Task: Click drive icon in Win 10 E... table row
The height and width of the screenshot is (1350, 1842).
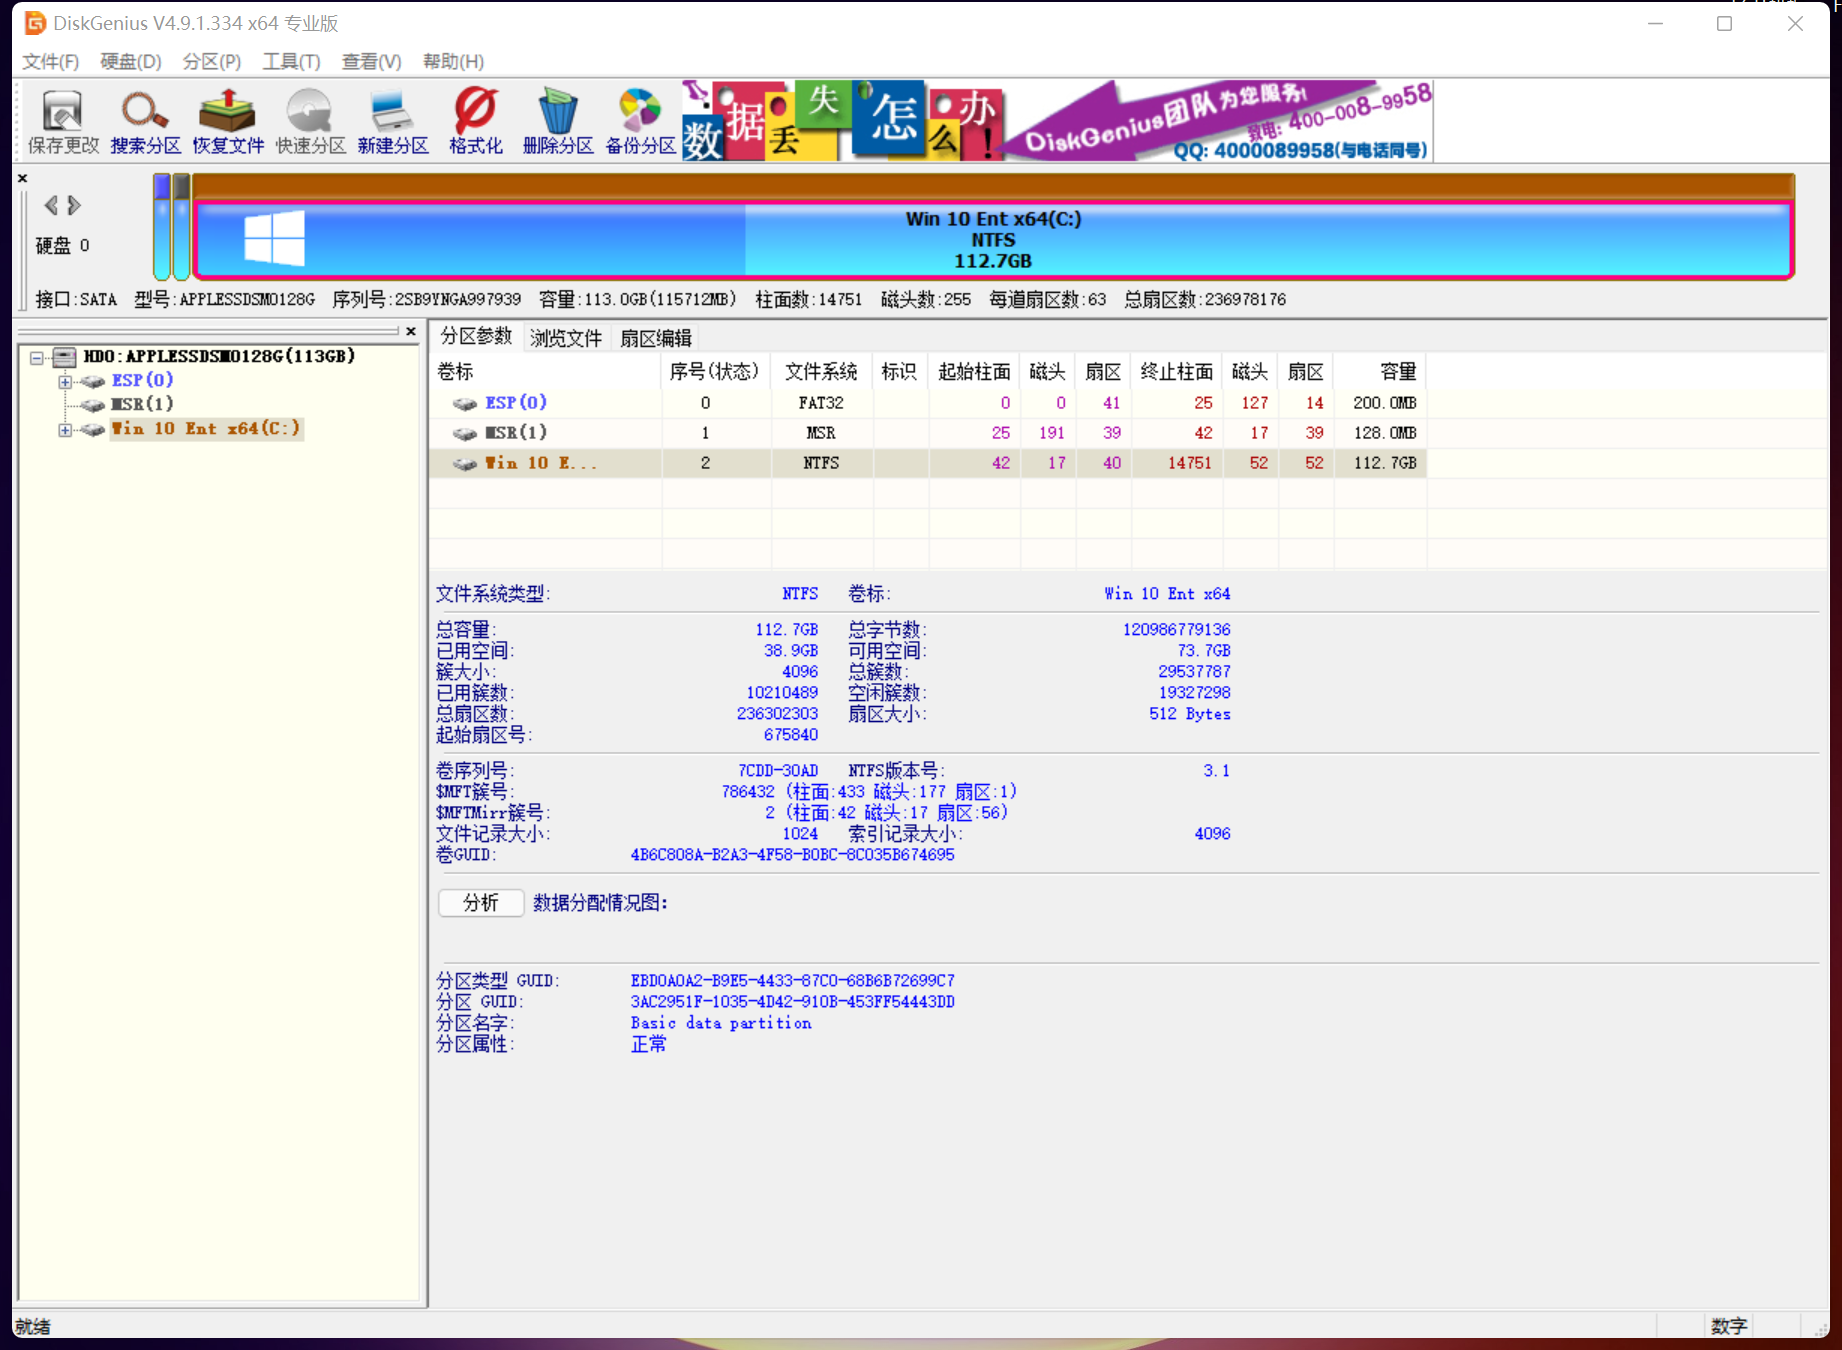Action: pos(464,463)
